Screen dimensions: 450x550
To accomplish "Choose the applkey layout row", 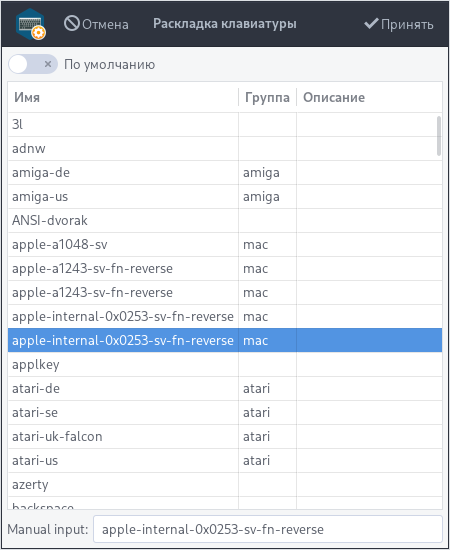I will click(x=225, y=364).
